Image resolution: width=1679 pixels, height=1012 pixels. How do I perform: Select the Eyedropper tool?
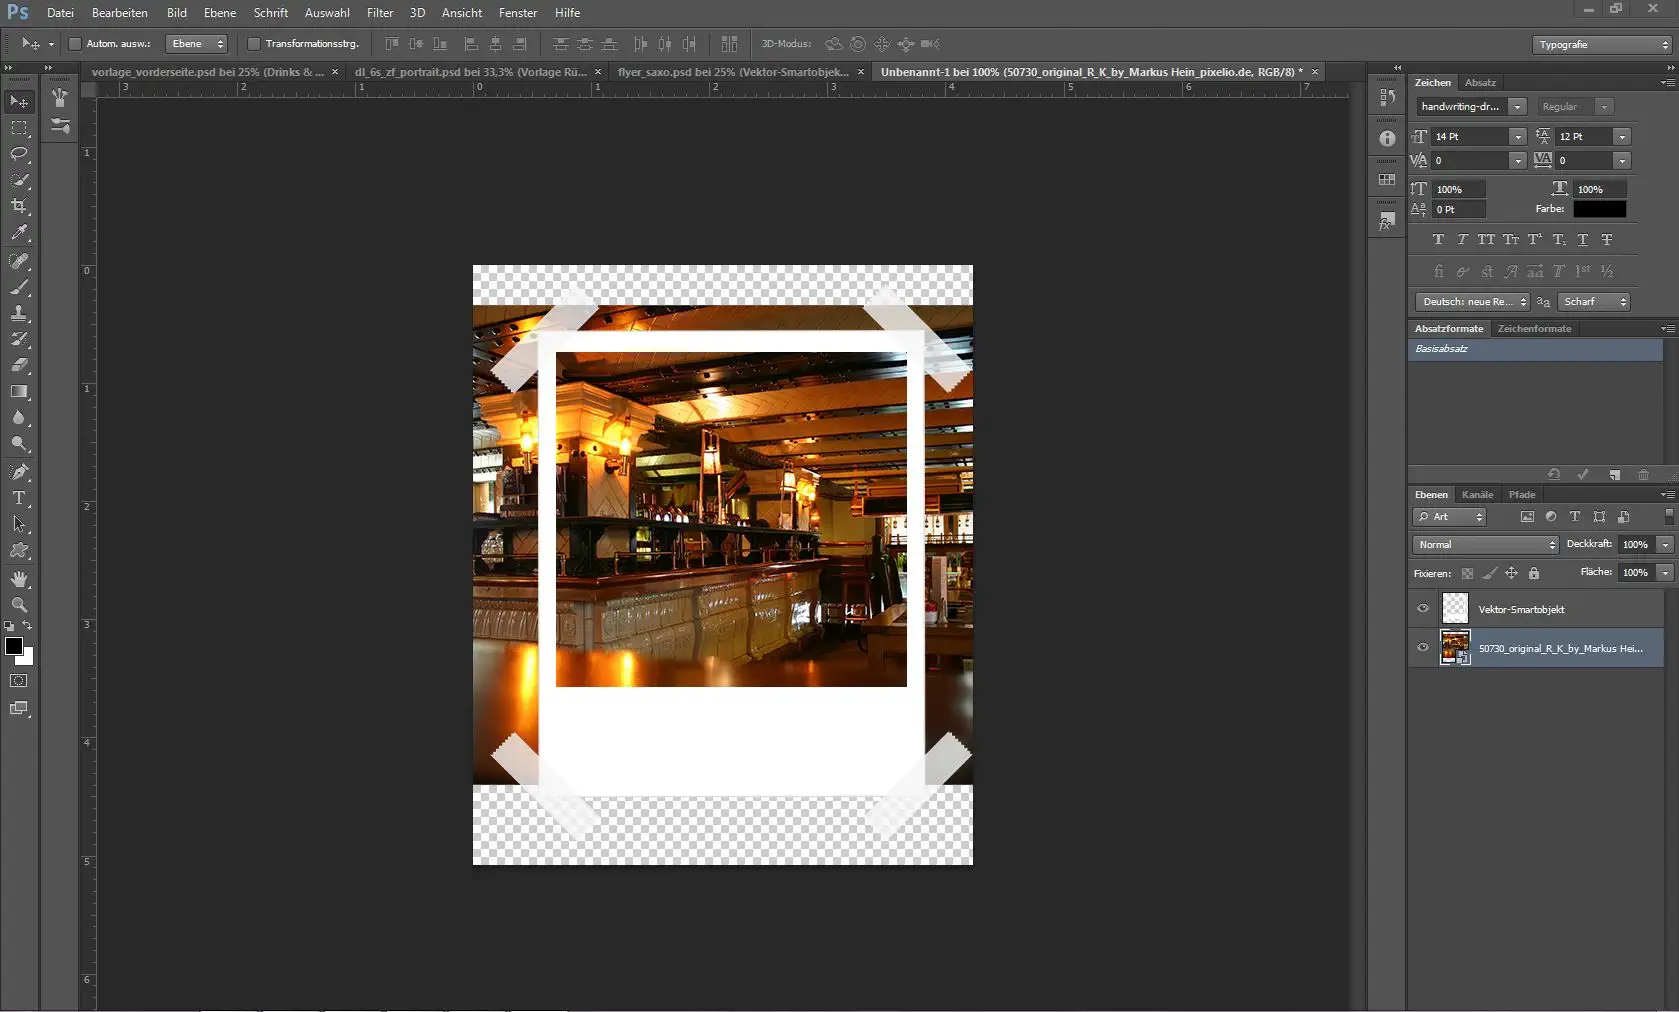tap(19, 232)
